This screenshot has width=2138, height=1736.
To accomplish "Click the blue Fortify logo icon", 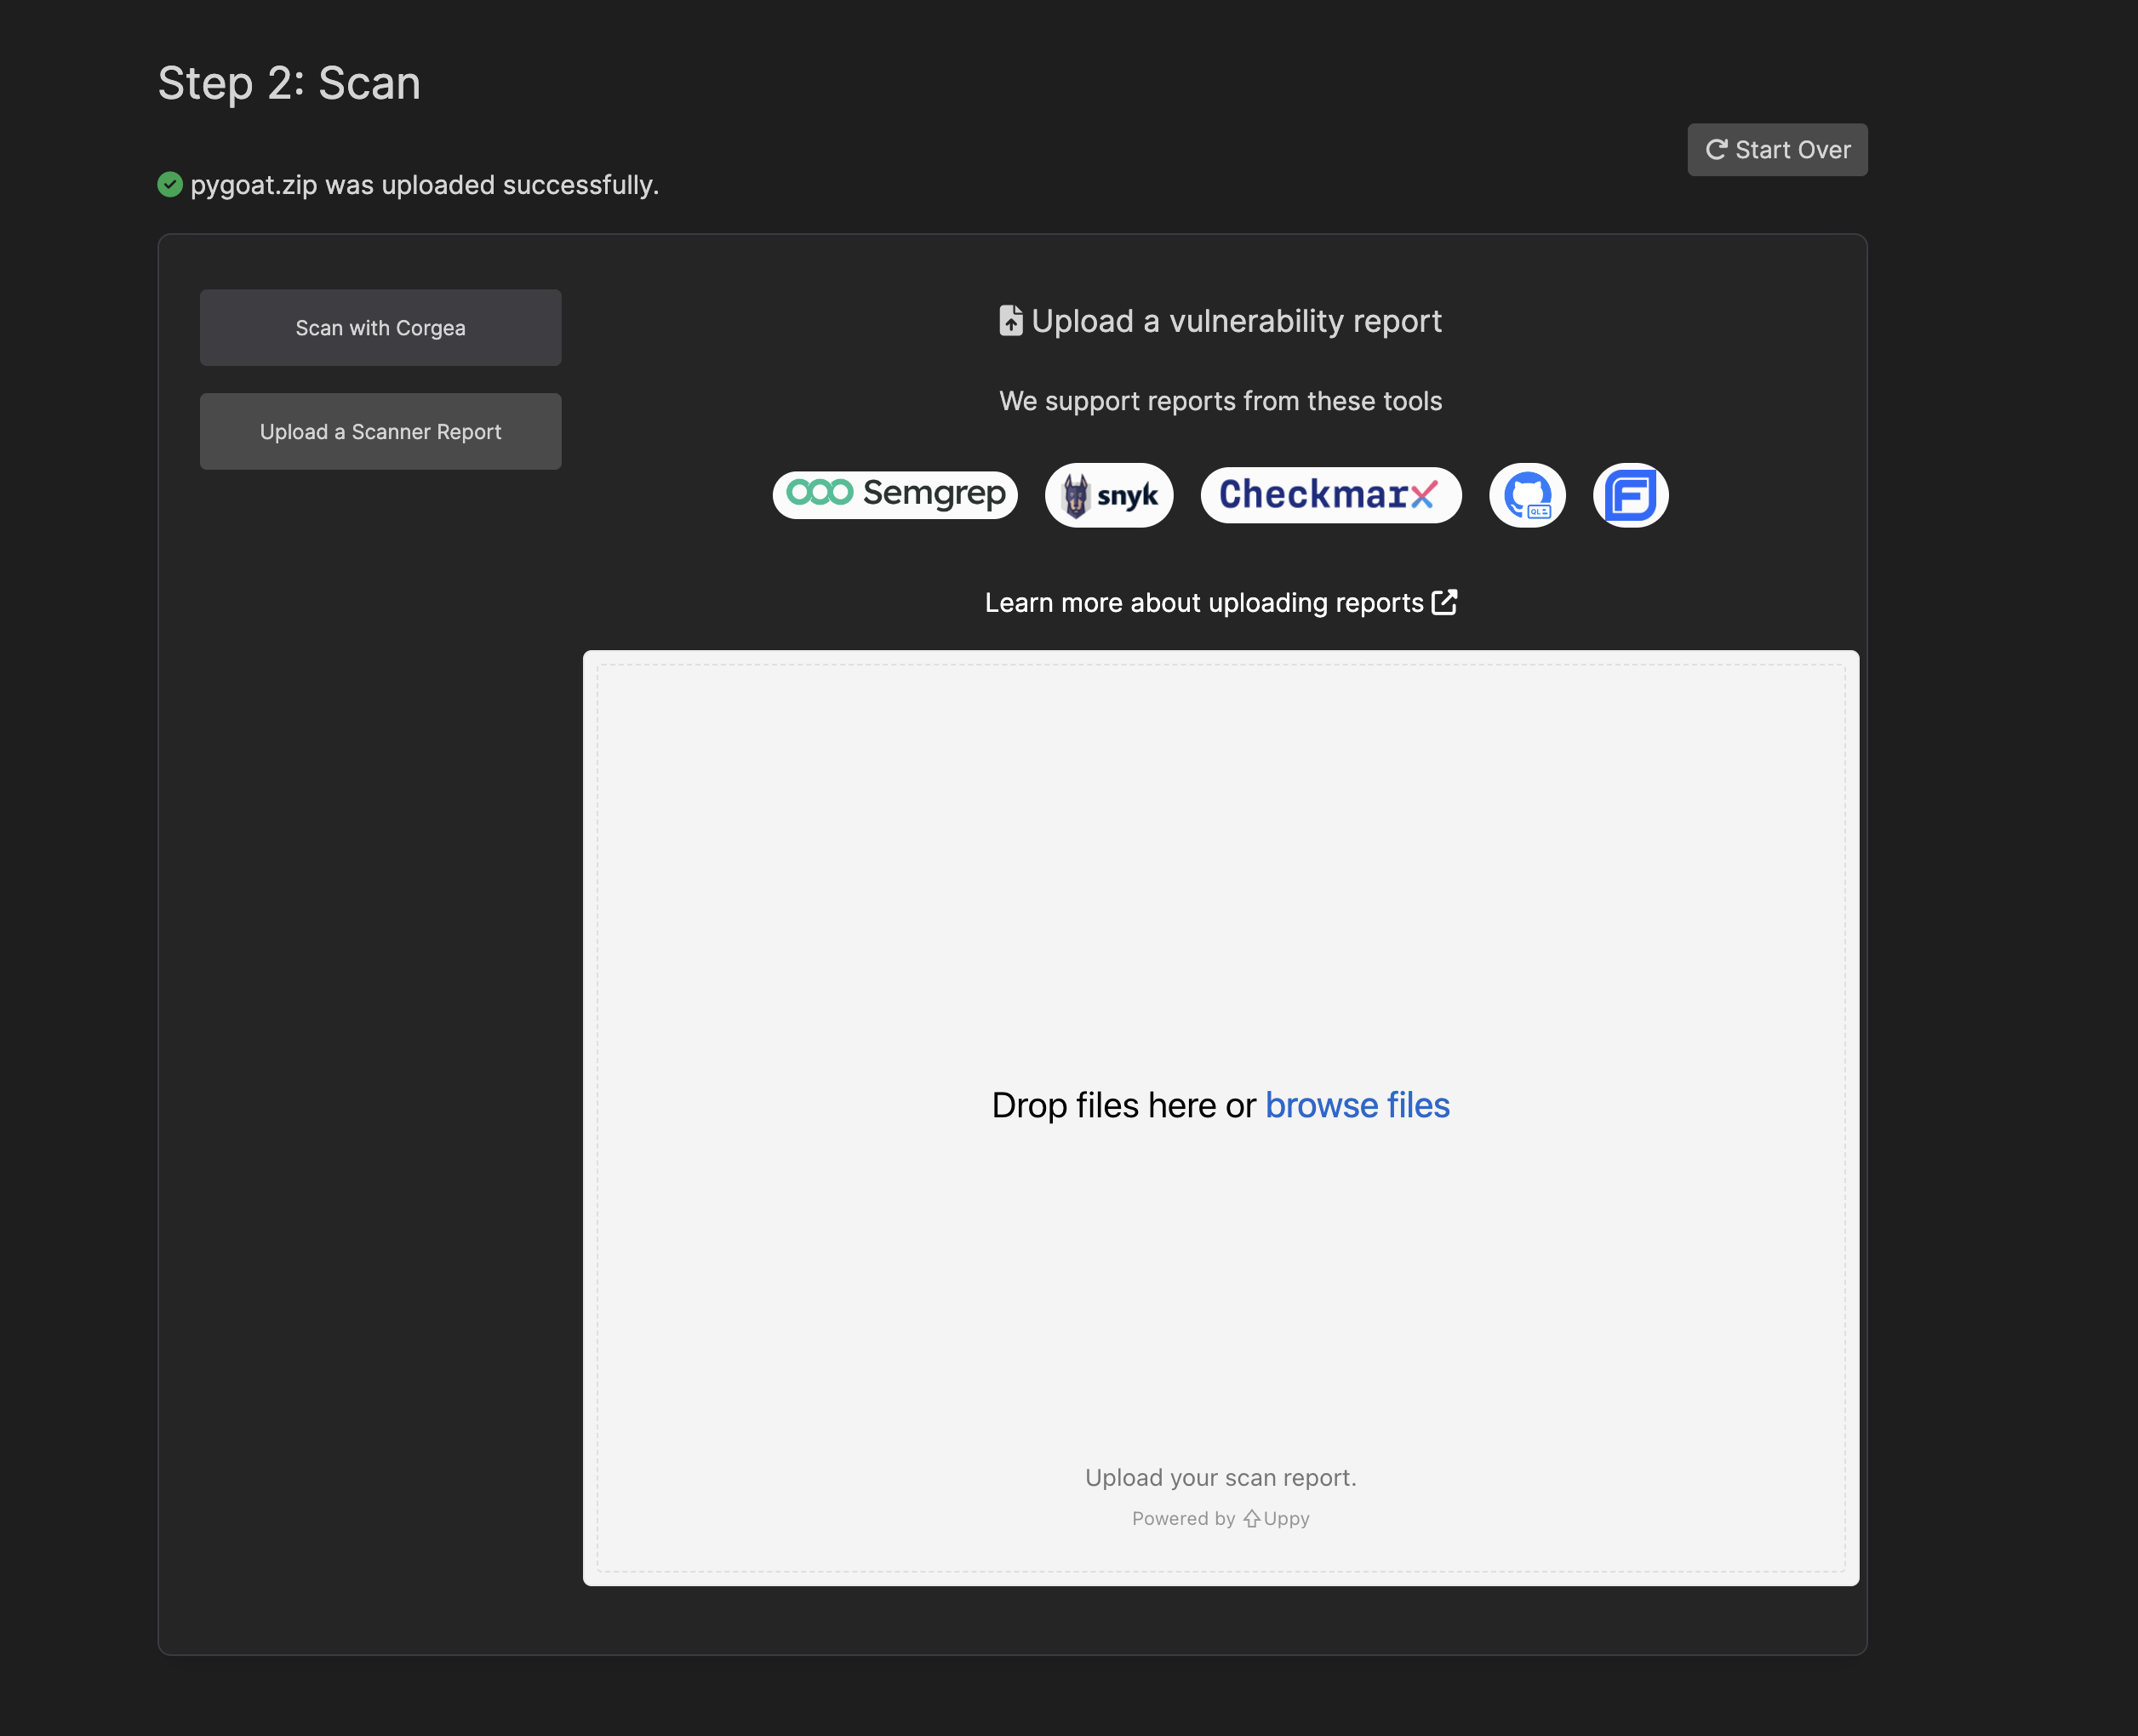I will click(1630, 495).
